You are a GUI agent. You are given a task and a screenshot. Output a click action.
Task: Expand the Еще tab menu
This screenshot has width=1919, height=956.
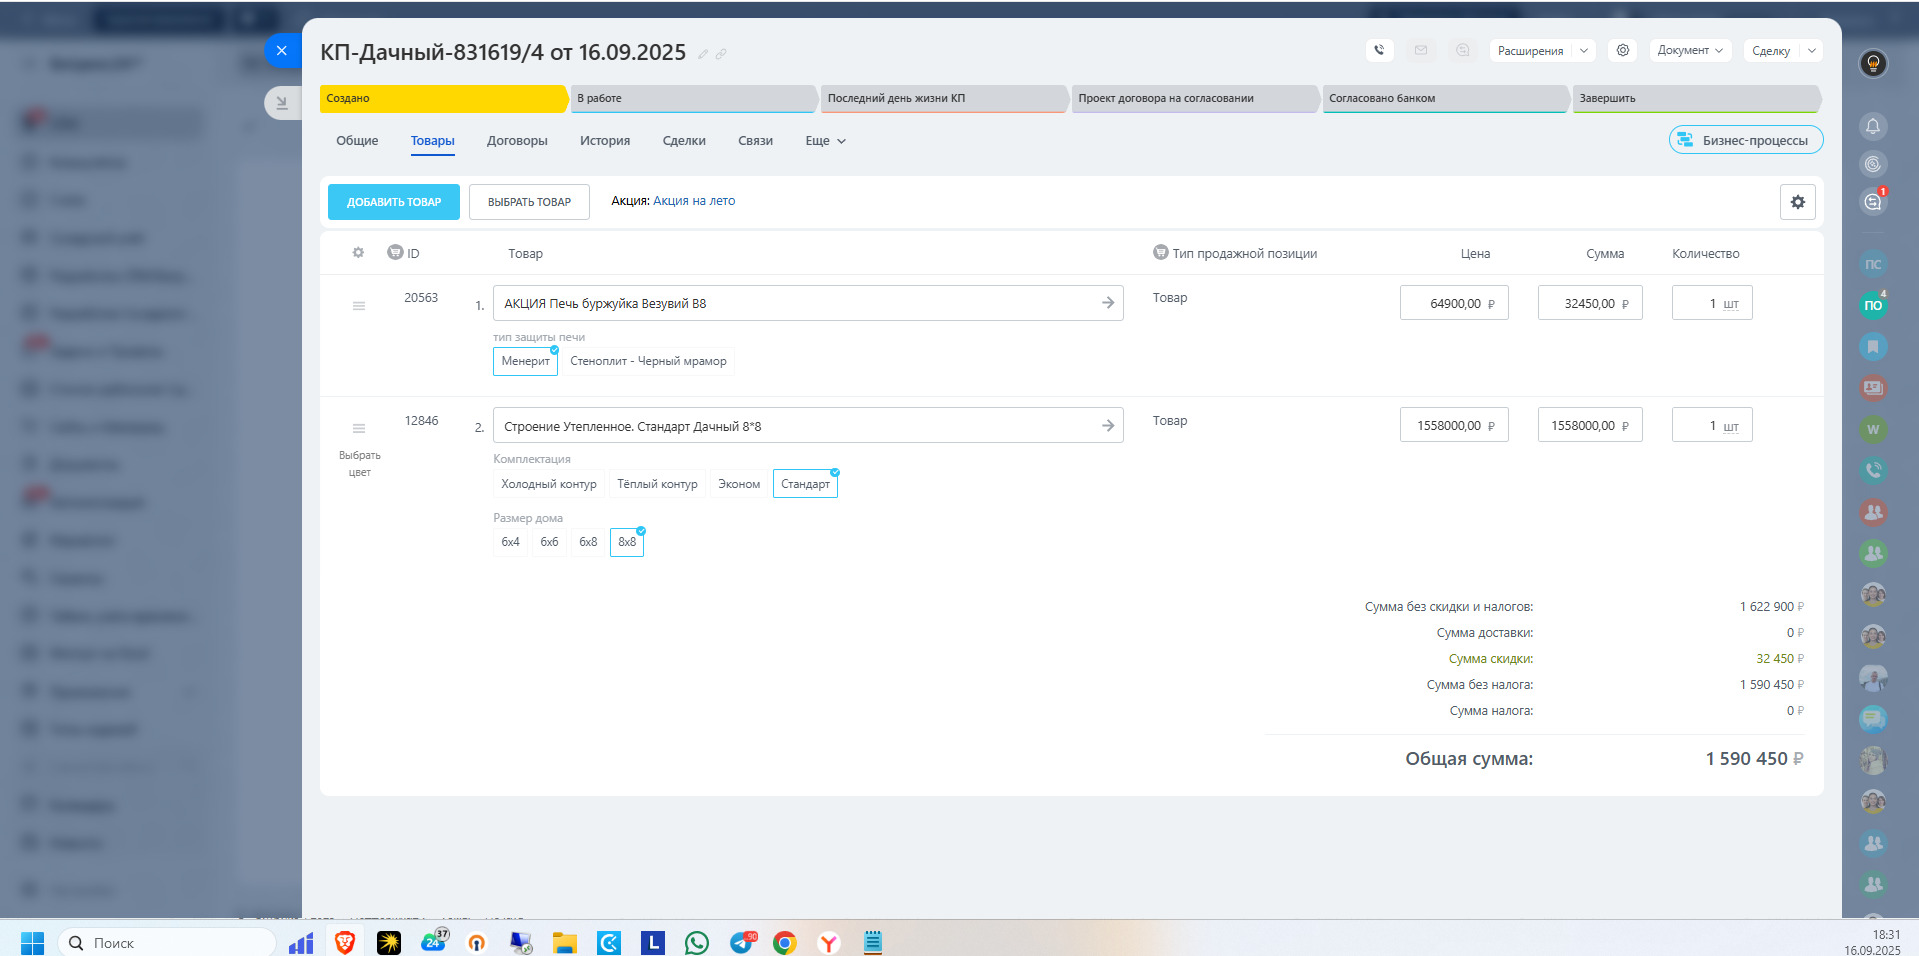[x=825, y=141]
